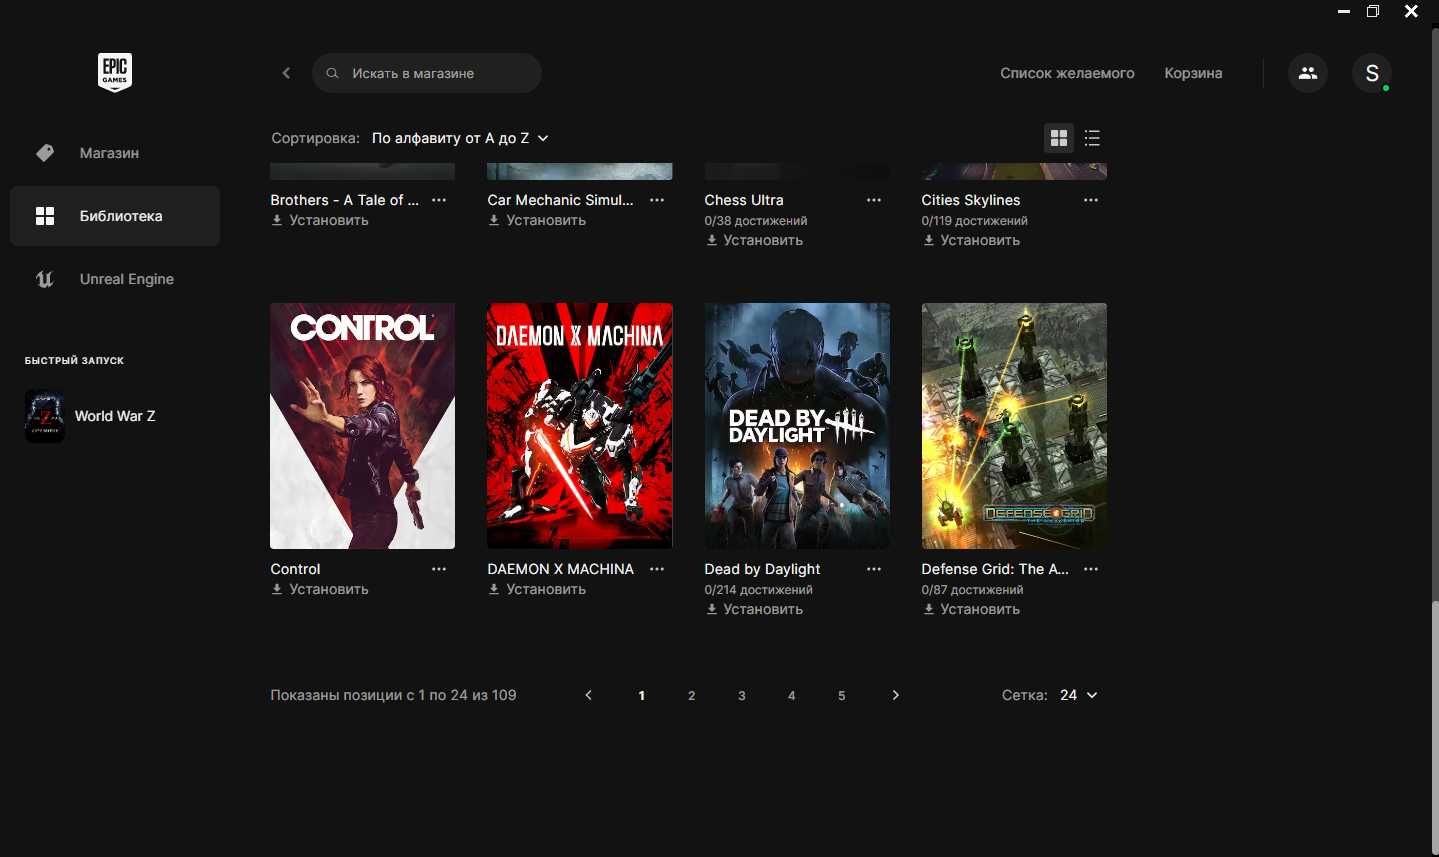1439x857 pixels.
Task: Open more options for Dead by Daylight
Action: click(874, 569)
